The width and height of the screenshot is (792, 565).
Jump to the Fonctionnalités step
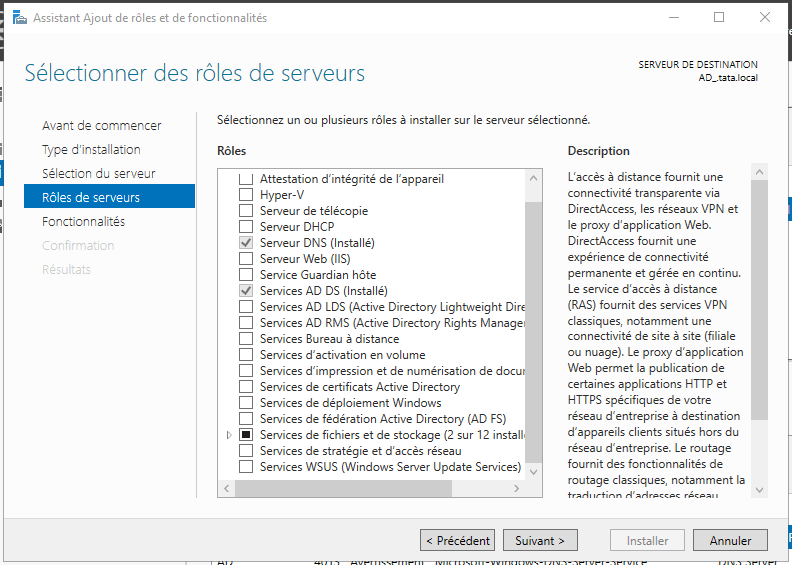[x=83, y=221]
